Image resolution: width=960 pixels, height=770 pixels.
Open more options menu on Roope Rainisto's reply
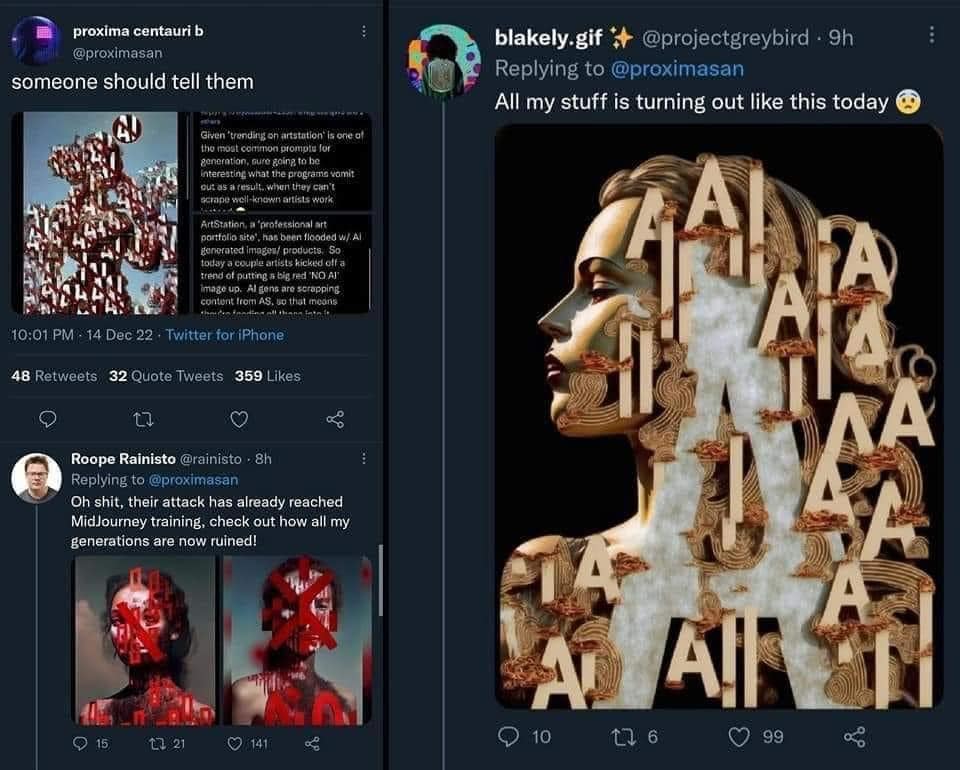click(363, 459)
